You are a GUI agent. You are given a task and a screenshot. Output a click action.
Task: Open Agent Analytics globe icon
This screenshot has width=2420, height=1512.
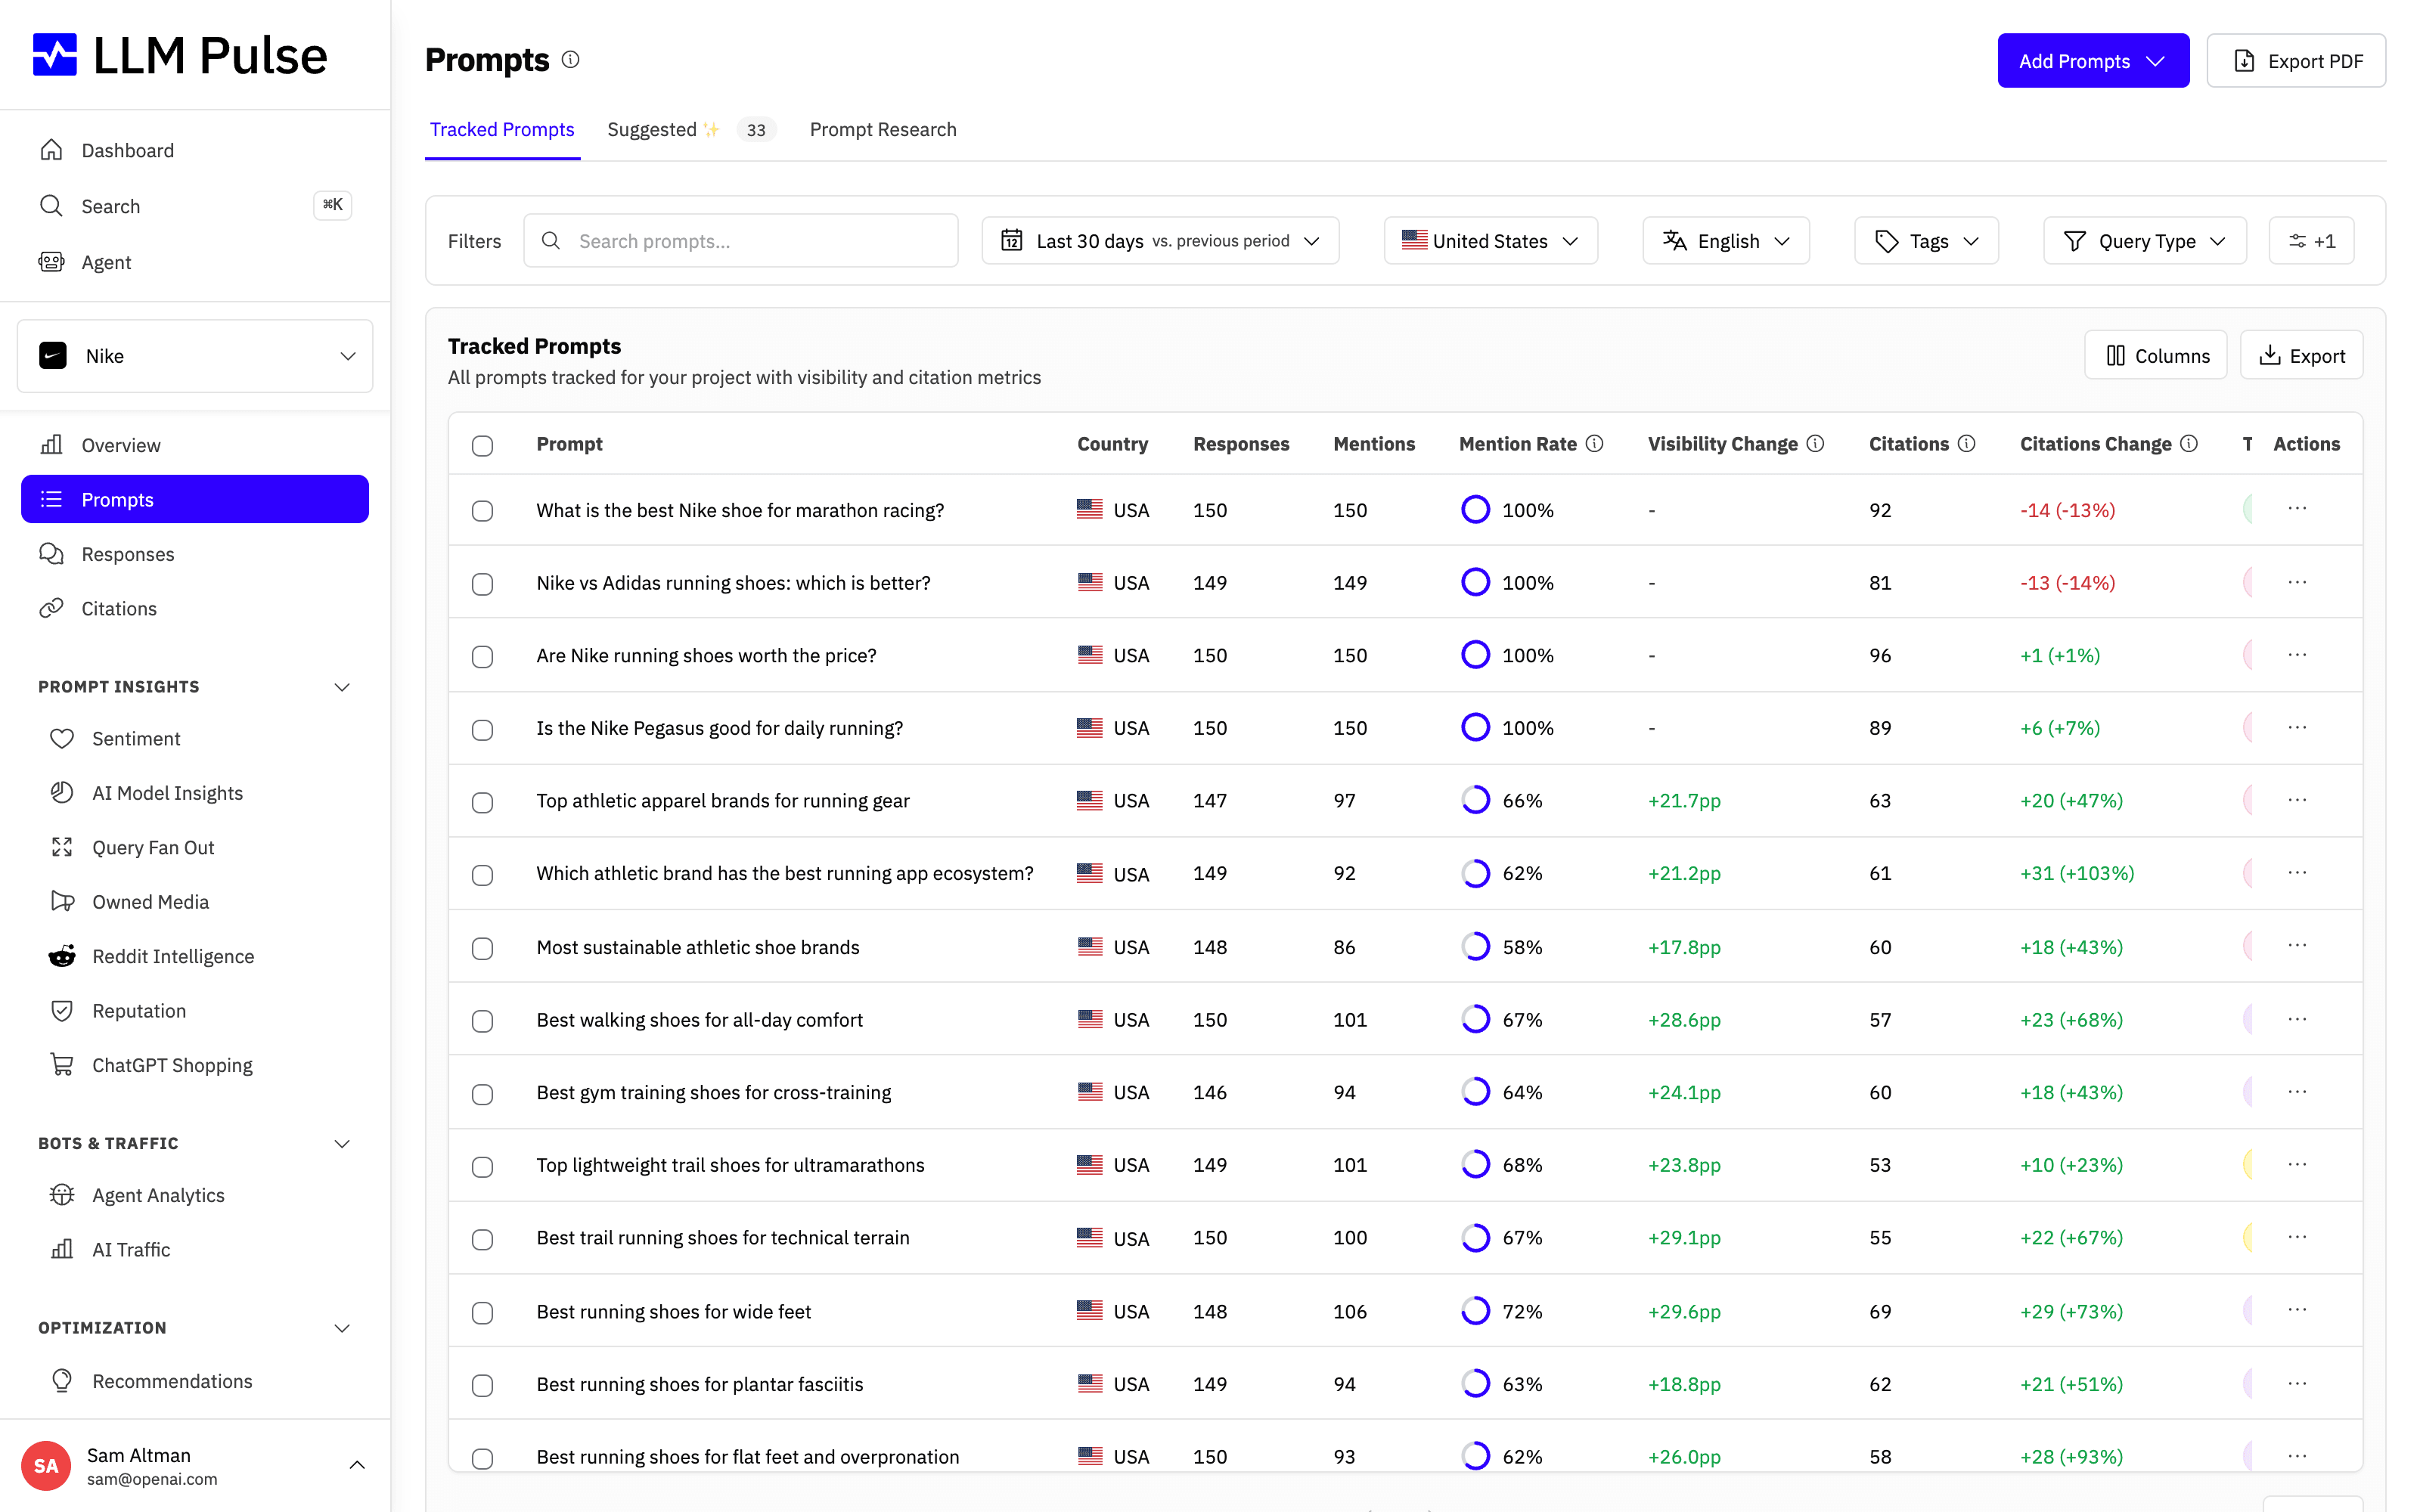pyautogui.click(x=62, y=1195)
